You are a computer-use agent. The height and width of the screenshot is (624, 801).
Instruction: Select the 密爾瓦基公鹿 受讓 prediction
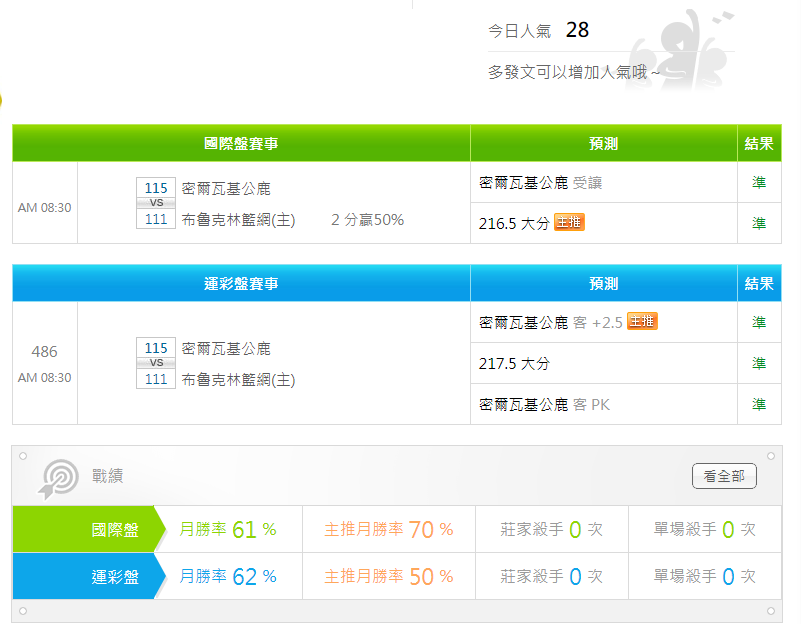(541, 183)
